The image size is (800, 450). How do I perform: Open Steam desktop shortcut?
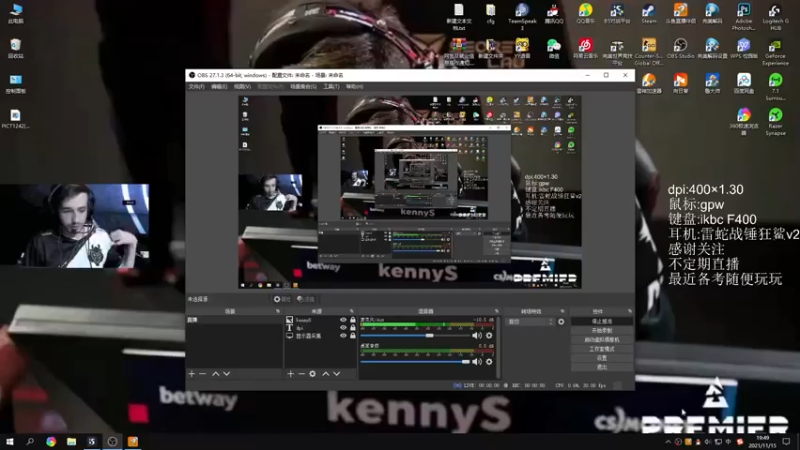coord(649,14)
